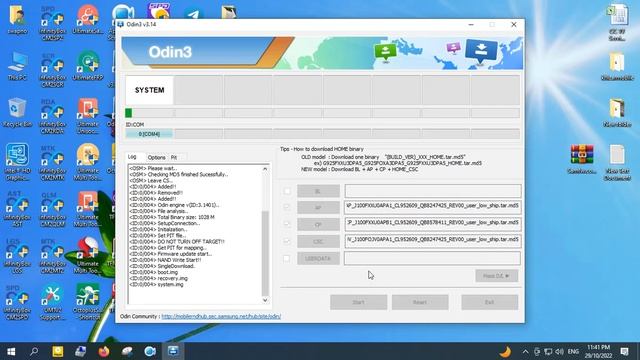
Task: Toggle the AP file checkbox
Action: coord(287,207)
